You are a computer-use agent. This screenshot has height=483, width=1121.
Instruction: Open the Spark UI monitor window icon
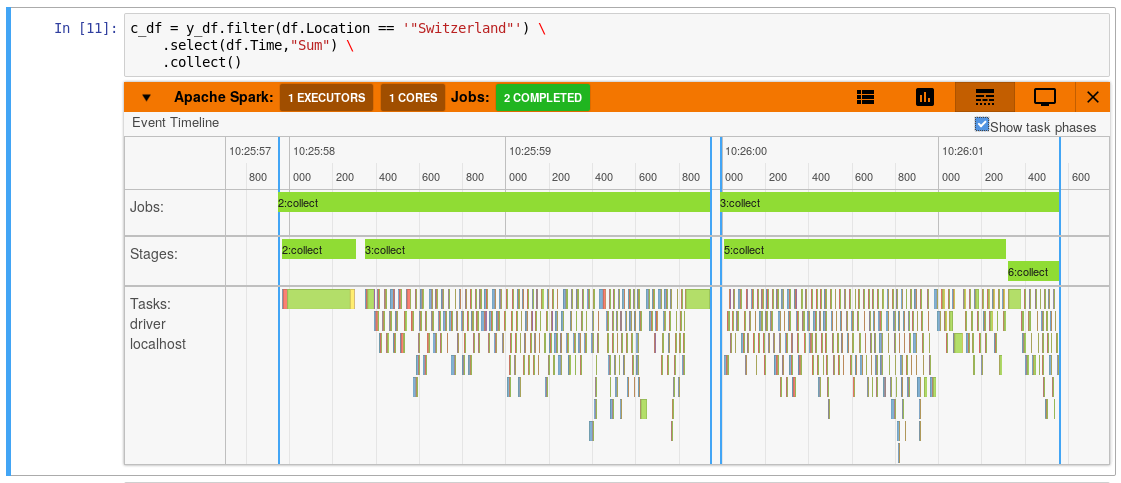click(1045, 97)
